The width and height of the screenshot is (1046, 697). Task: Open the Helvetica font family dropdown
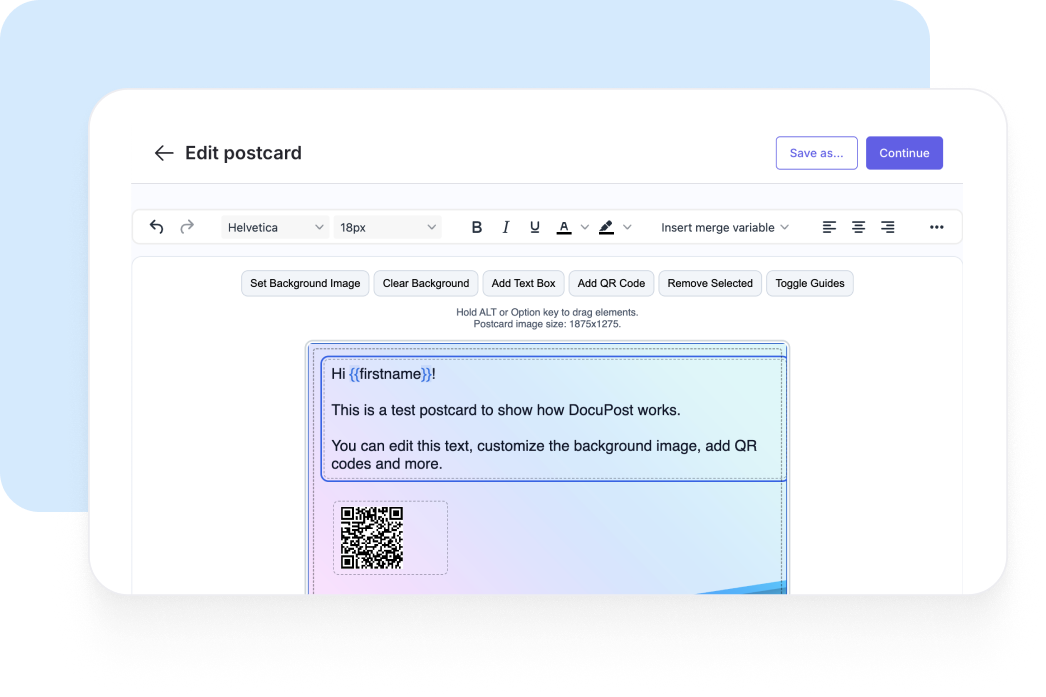[276, 227]
